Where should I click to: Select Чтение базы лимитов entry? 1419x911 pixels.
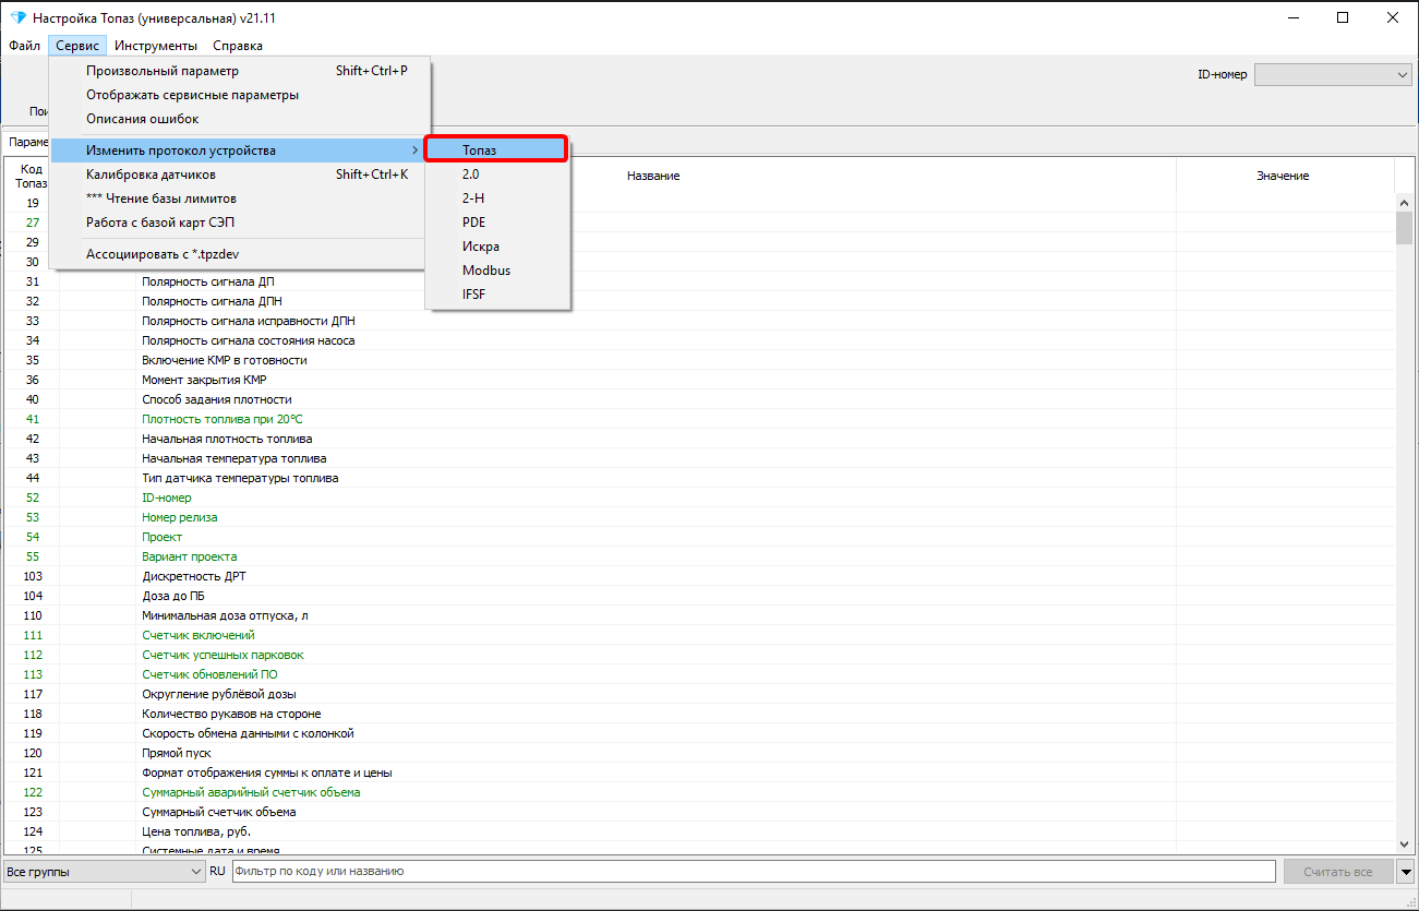click(240, 198)
